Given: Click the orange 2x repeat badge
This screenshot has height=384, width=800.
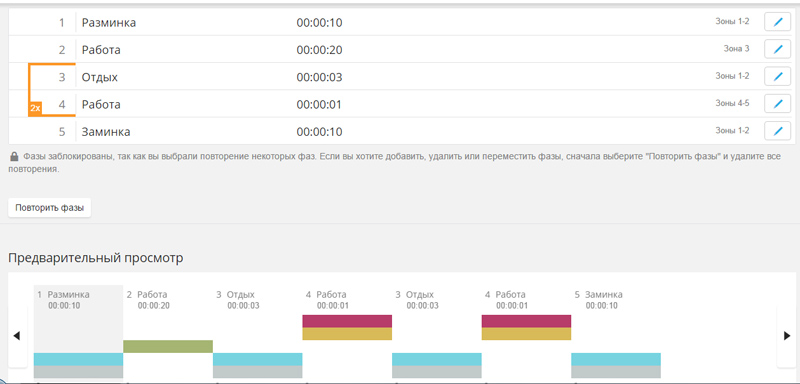Looking at the screenshot, I should coord(35,108).
